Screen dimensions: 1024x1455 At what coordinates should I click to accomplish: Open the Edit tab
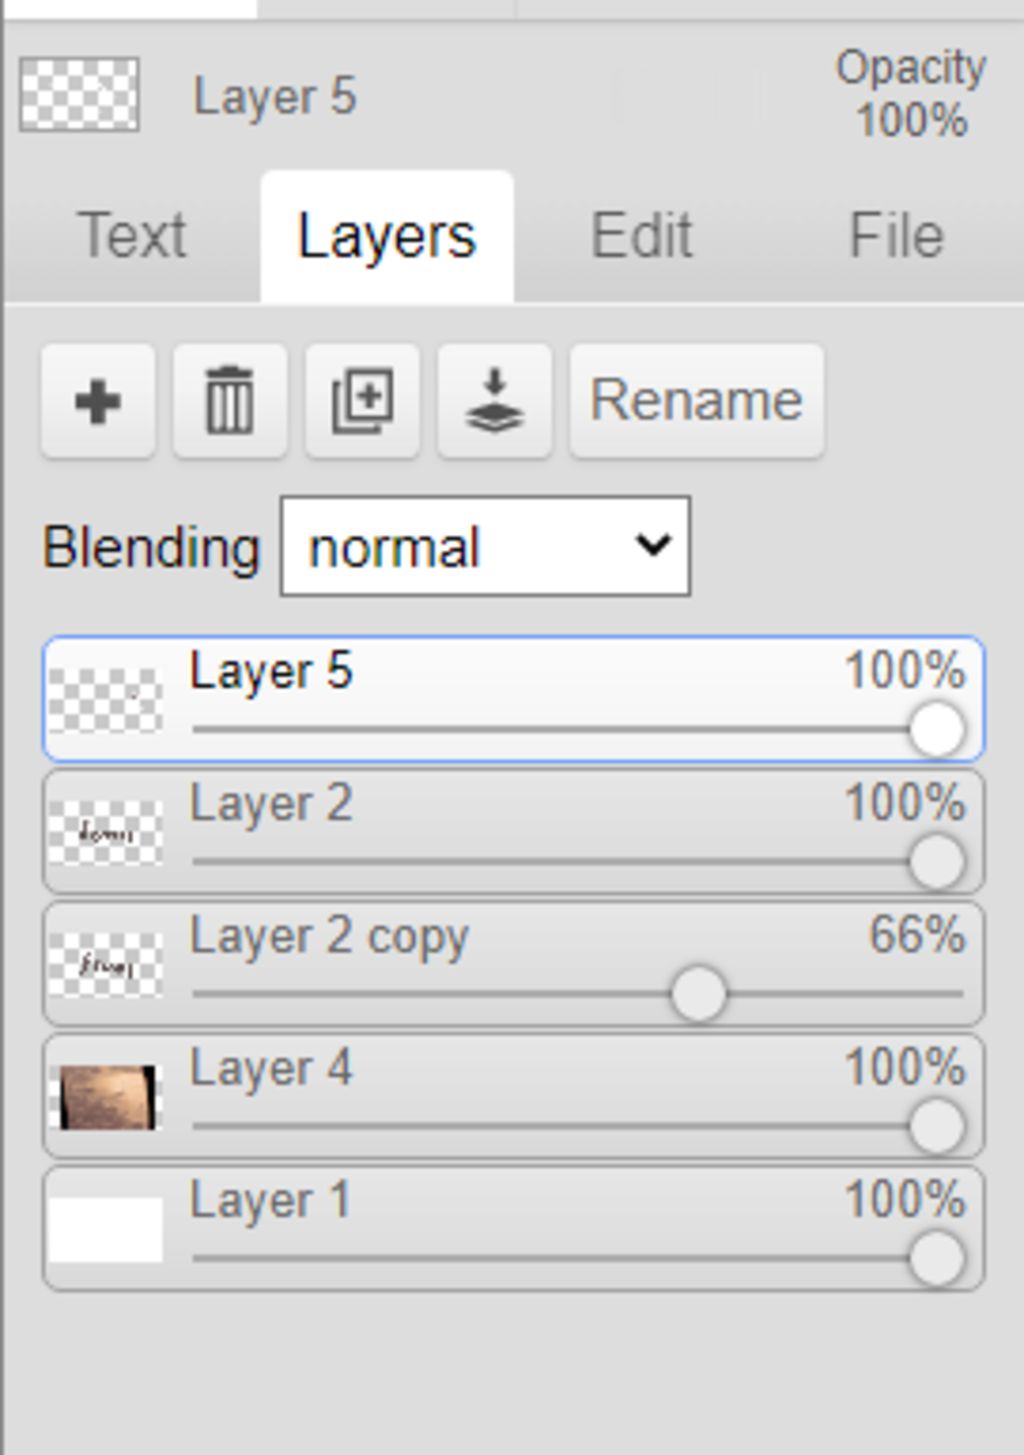click(x=641, y=236)
